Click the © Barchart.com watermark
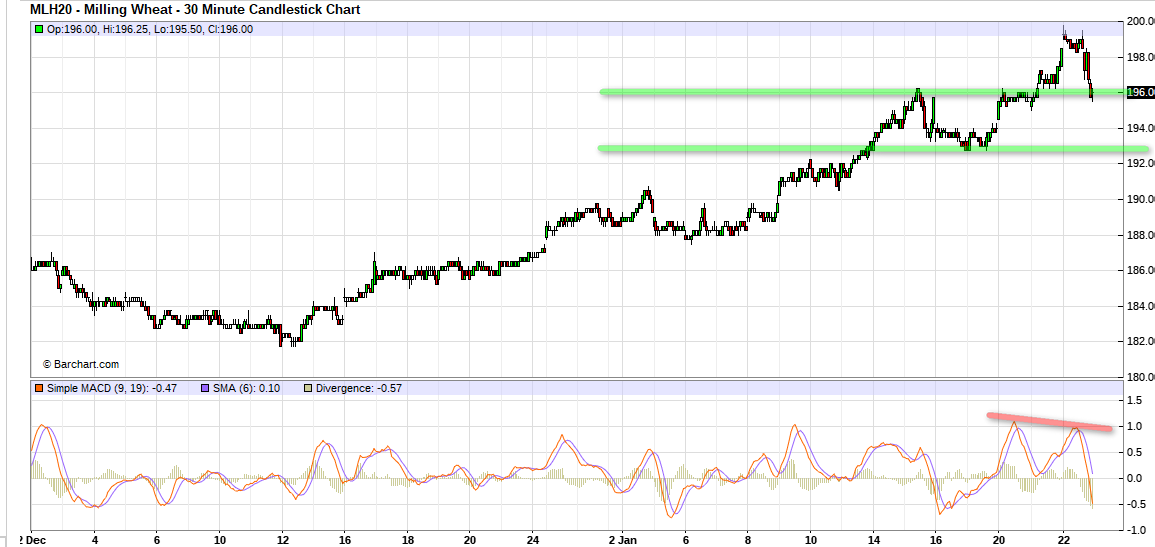The image size is (1155, 547). click(x=80, y=365)
